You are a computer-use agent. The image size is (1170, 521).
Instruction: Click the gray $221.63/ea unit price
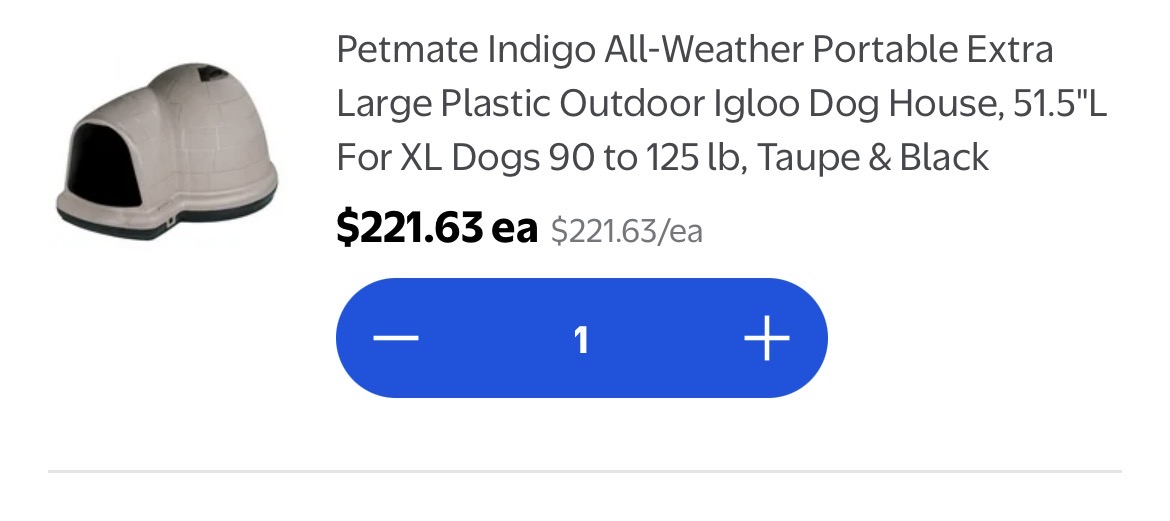tap(627, 232)
